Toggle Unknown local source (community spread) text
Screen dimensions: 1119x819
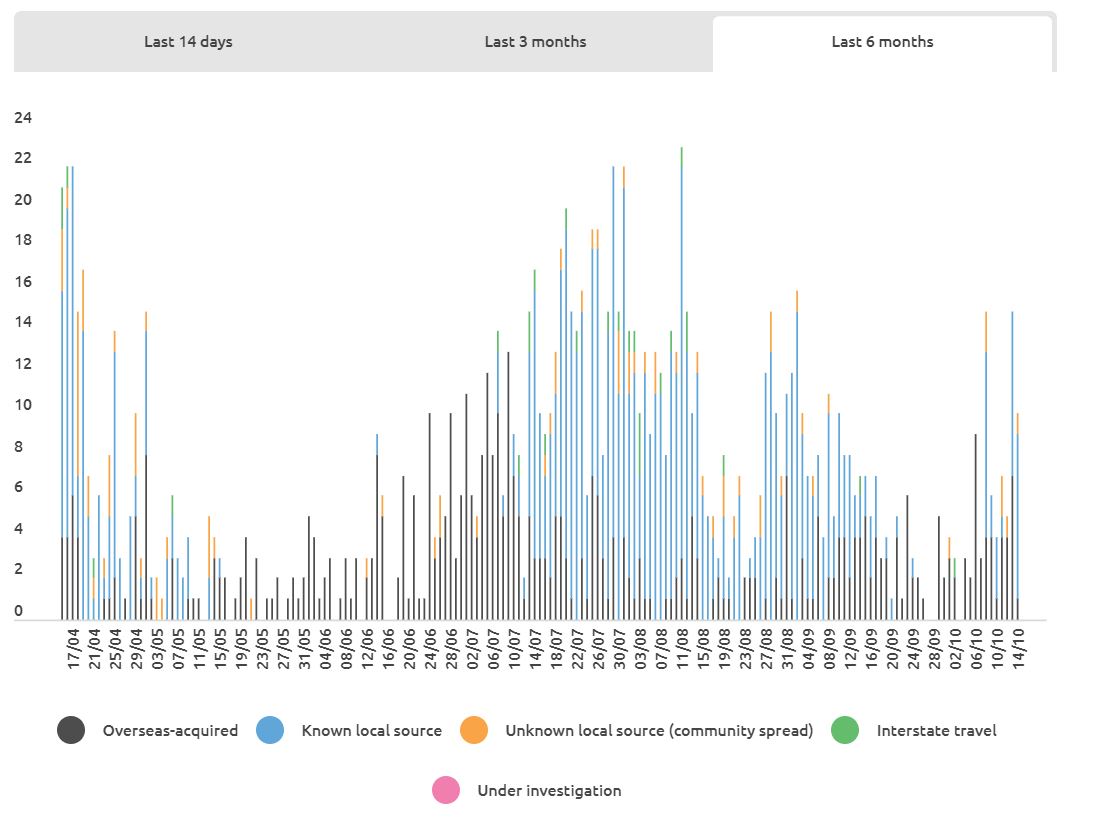coord(659,731)
